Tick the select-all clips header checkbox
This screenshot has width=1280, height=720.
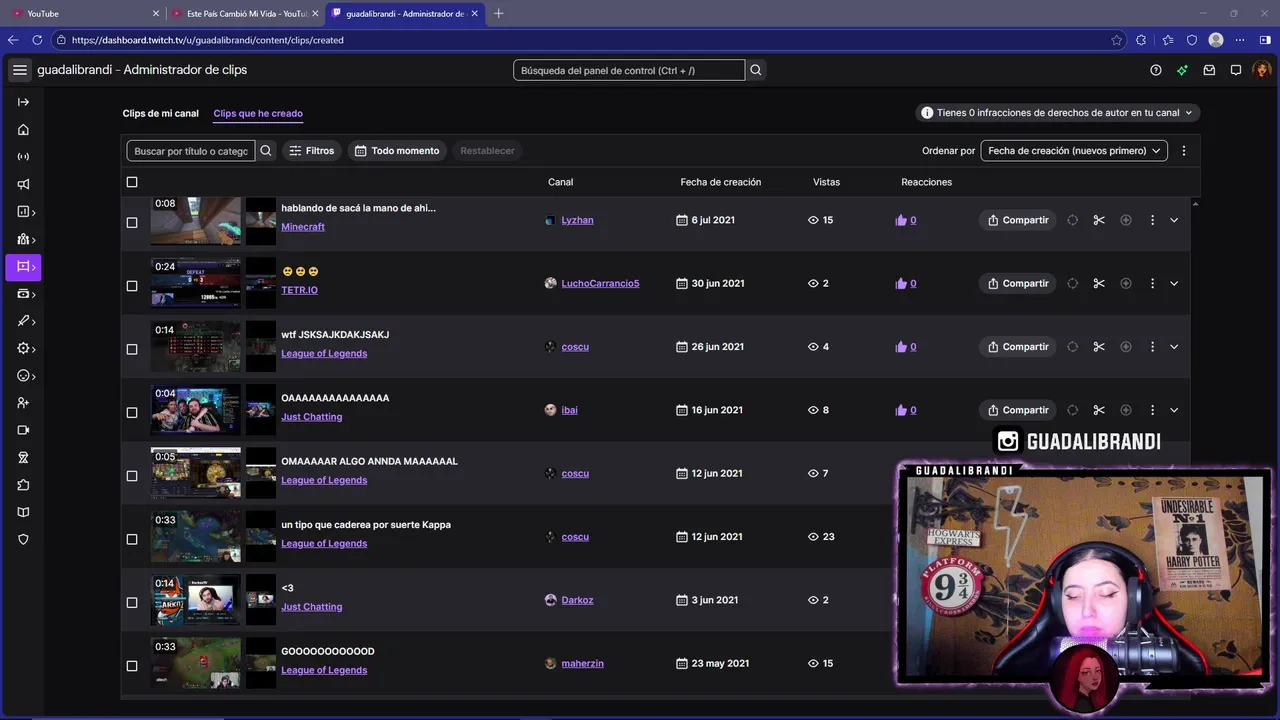tap(132, 182)
